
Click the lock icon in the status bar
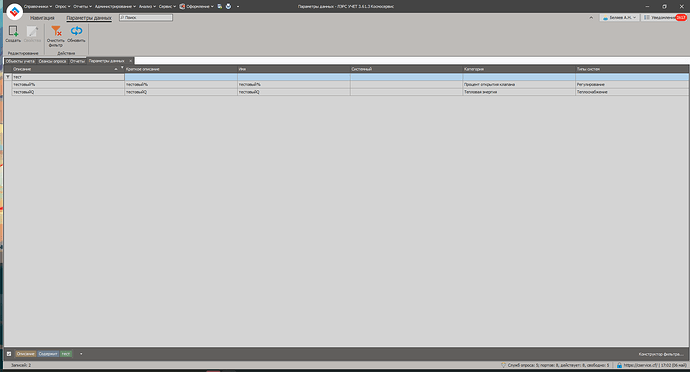(619, 365)
